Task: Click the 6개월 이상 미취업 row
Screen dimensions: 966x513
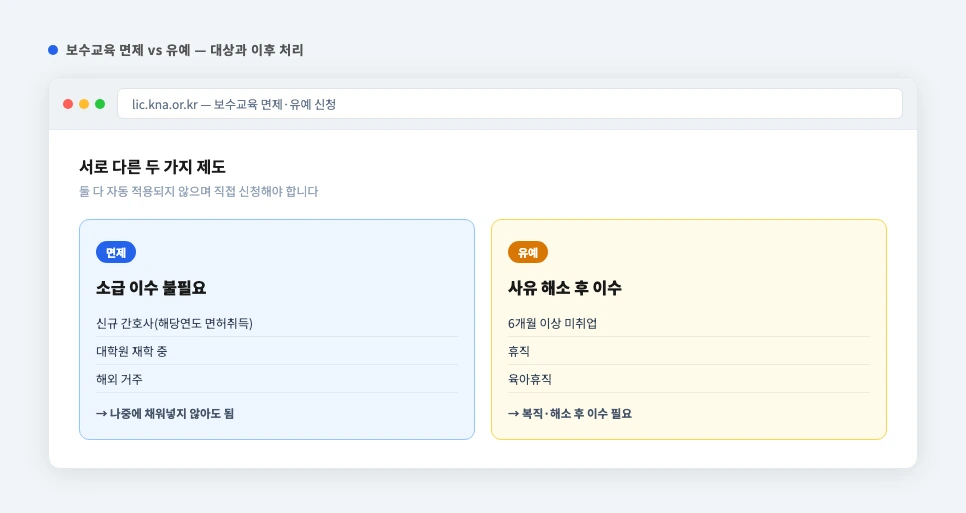Action: [689, 323]
